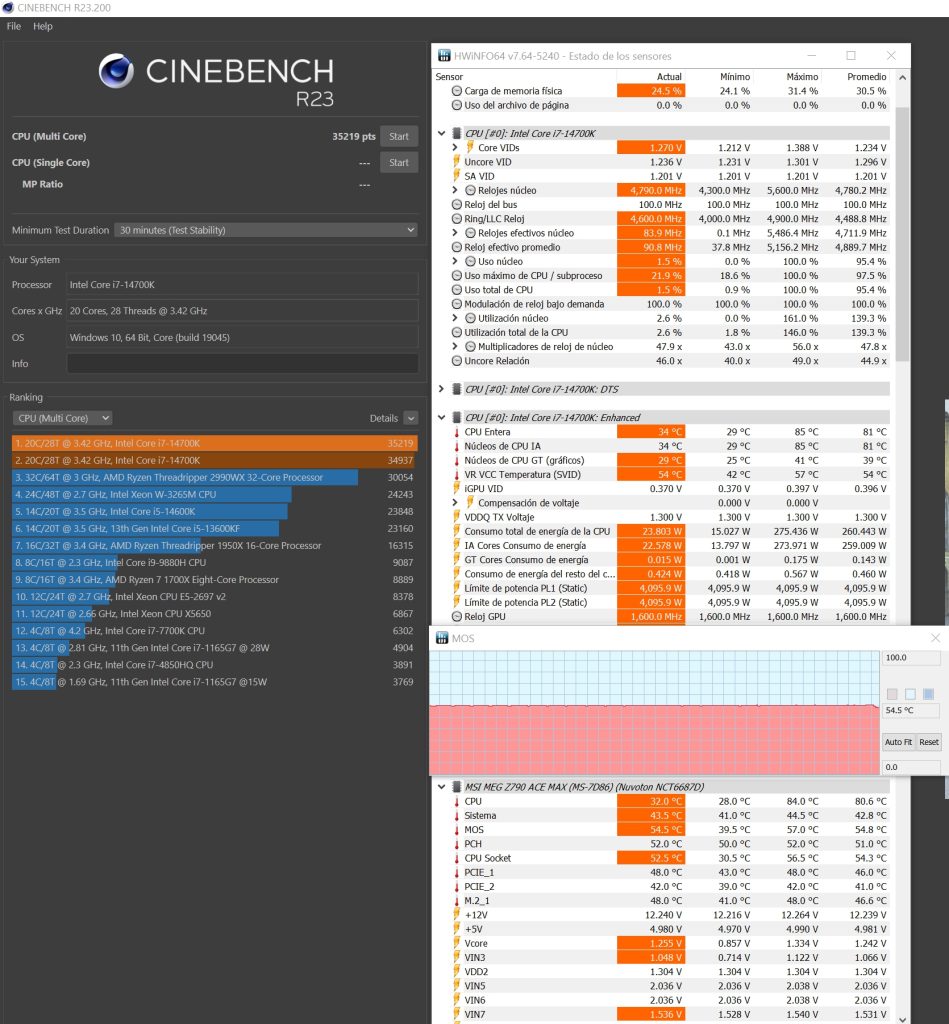Expand the Core VIDs sensor row
949x1024 pixels.
point(455,148)
